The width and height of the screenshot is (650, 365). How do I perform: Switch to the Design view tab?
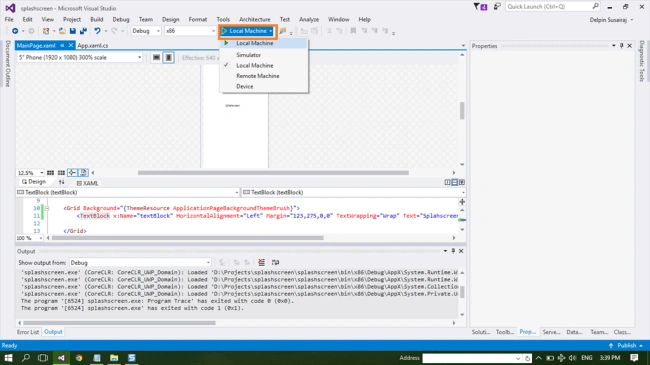[x=34, y=182]
